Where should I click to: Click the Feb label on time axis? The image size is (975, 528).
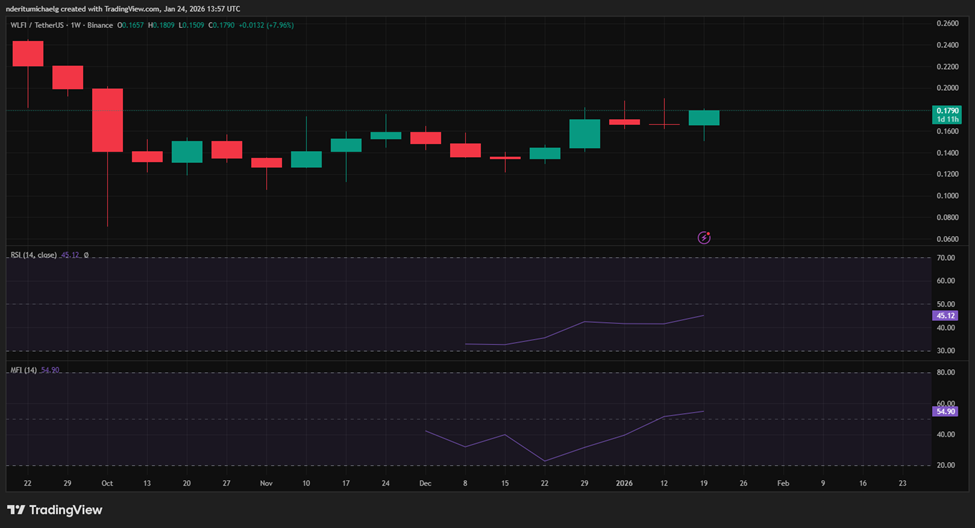(x=783, y=482)
